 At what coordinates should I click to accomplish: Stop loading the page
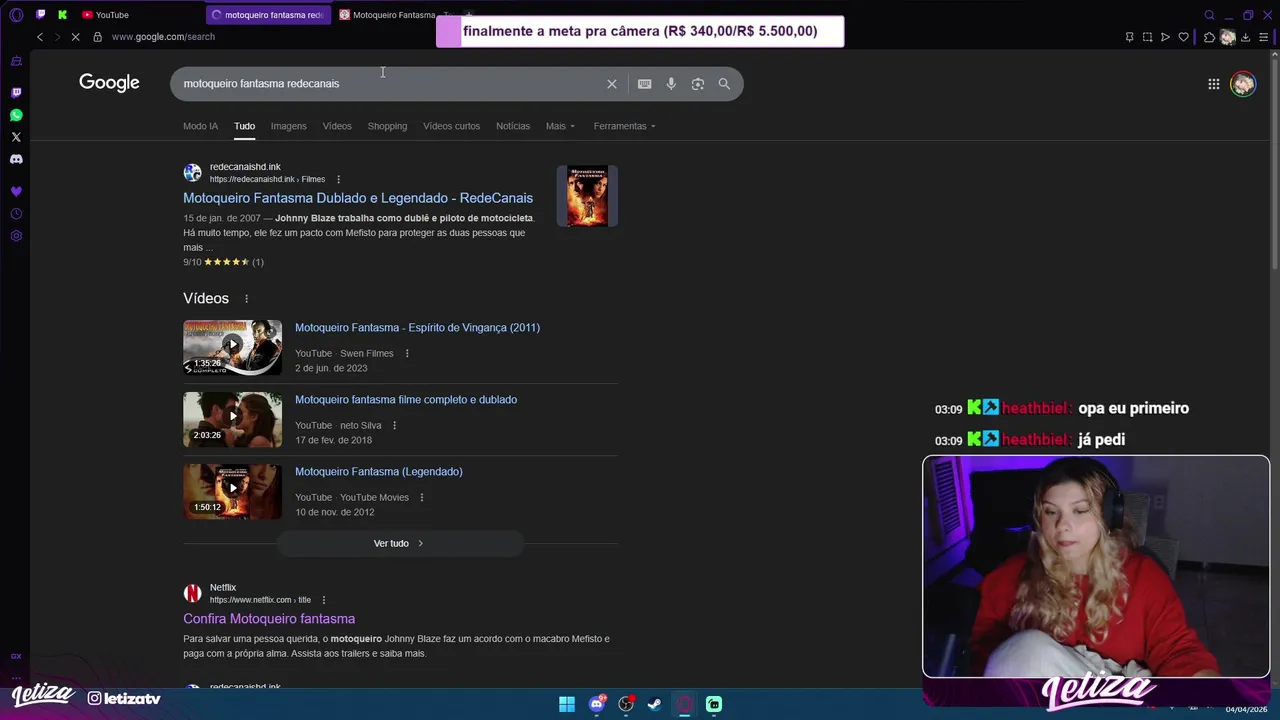pyautogui.click(x=75, y=37)
